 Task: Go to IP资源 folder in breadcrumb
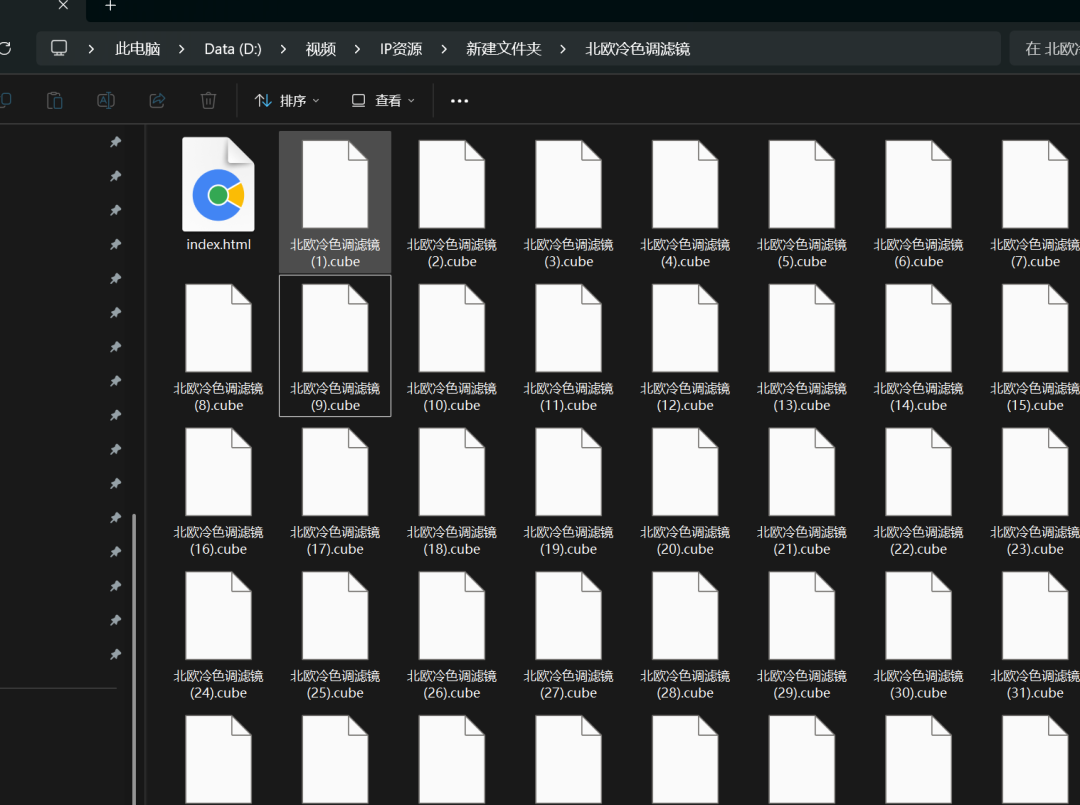click(x=400, y=49)
